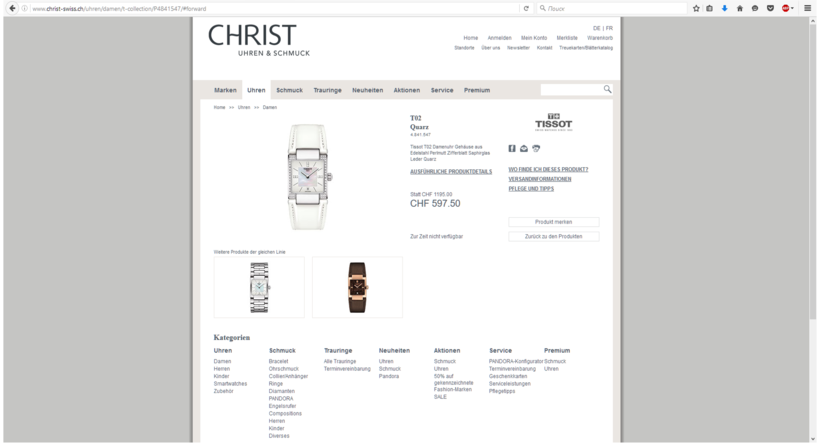Open PANDORA-Konfigurator under Service
This screenshot has height=446, width=820.
pyautogui.click(x=516, y=362)
